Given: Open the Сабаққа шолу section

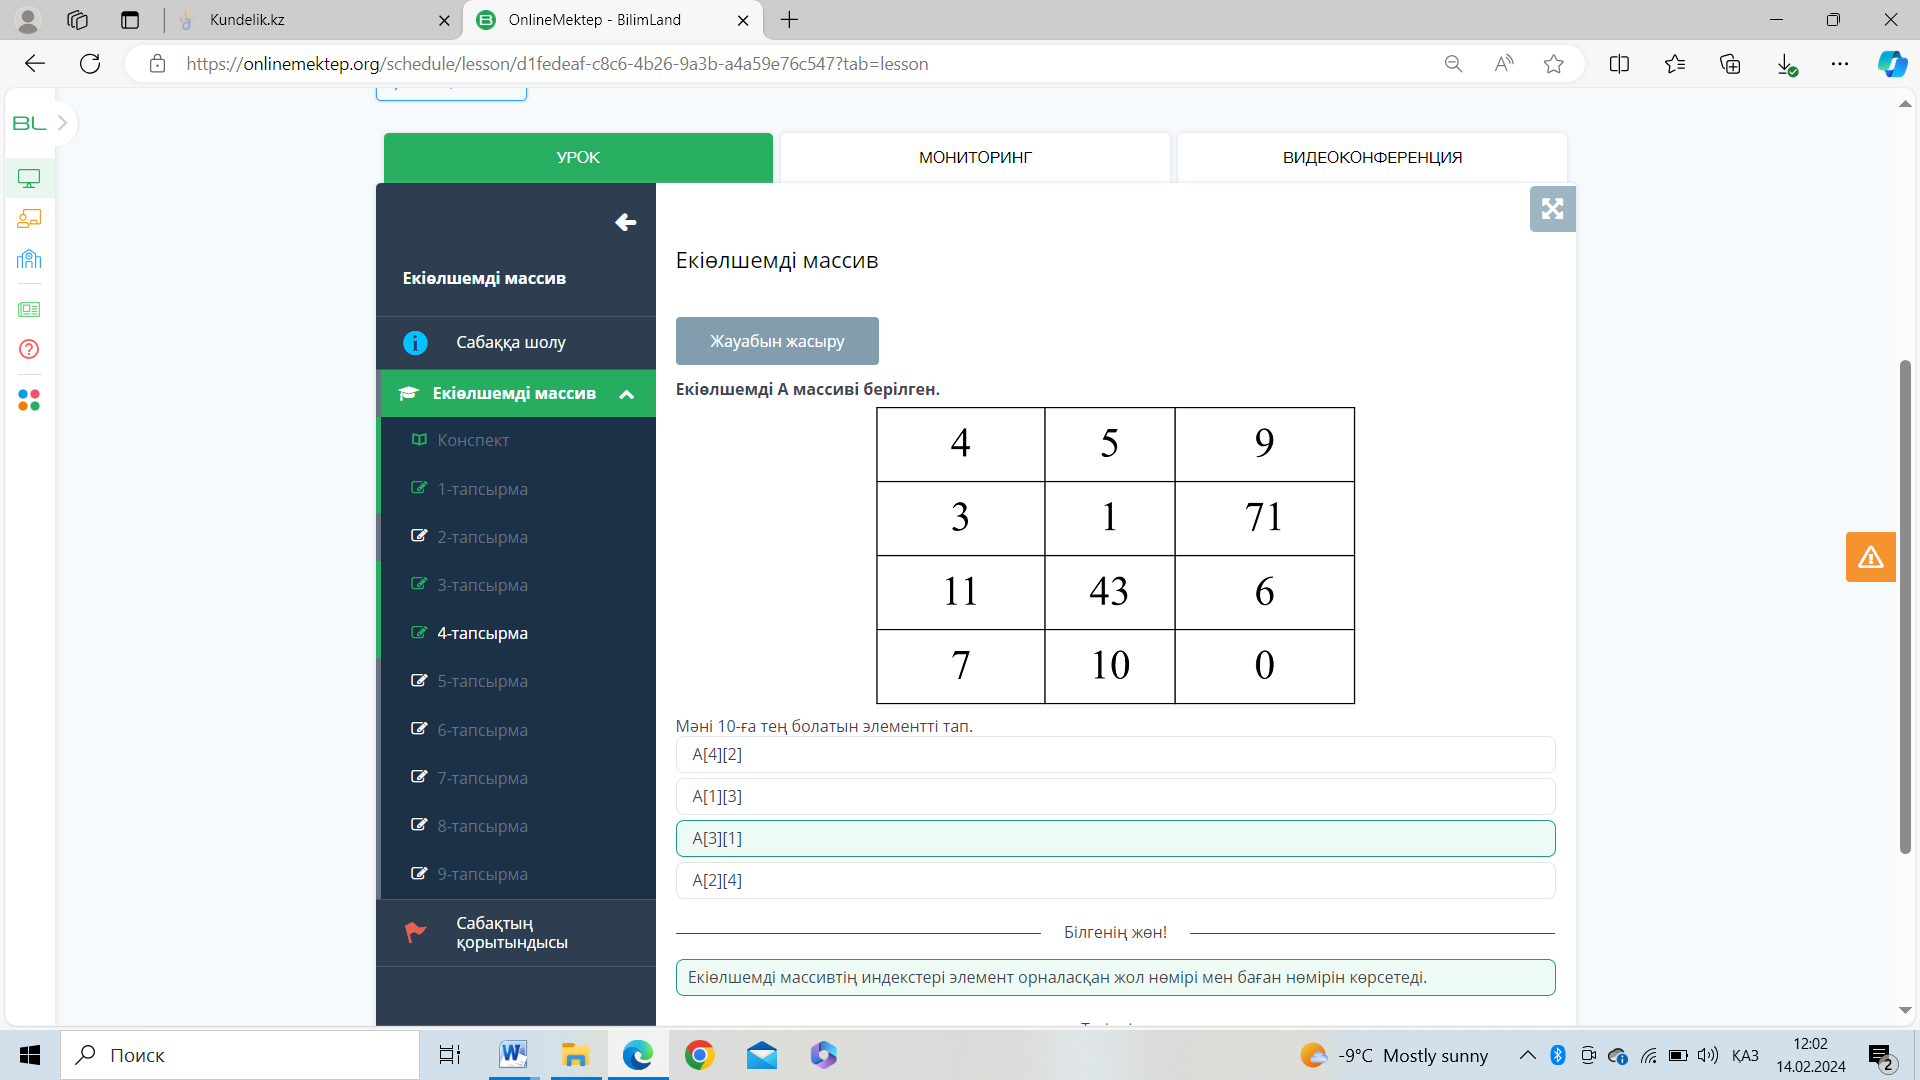Looking at the screenshot, I should point(511,342).
